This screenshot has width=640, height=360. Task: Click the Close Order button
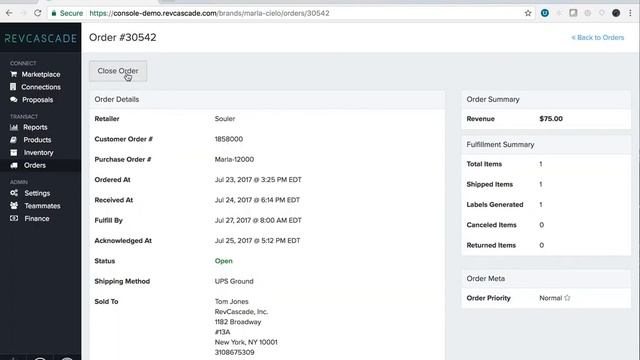118,71
